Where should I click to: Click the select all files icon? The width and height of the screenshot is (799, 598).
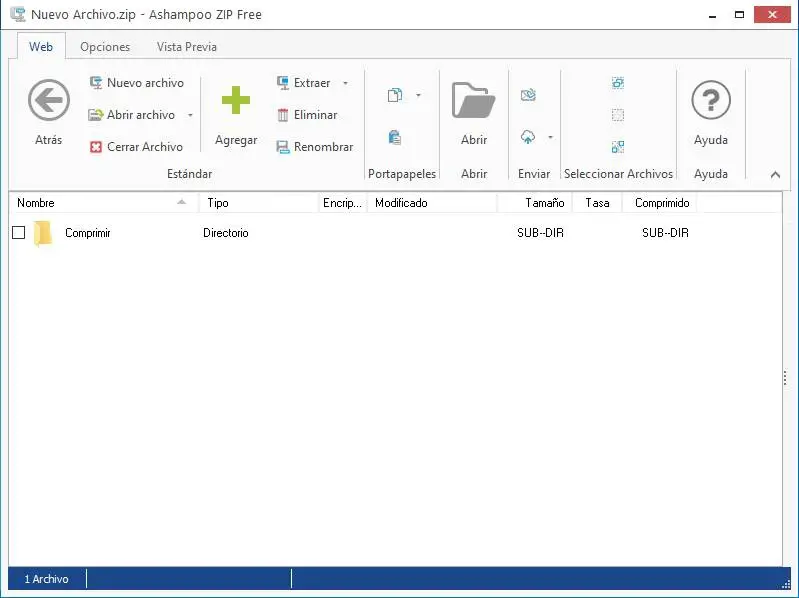coord(618,83)
